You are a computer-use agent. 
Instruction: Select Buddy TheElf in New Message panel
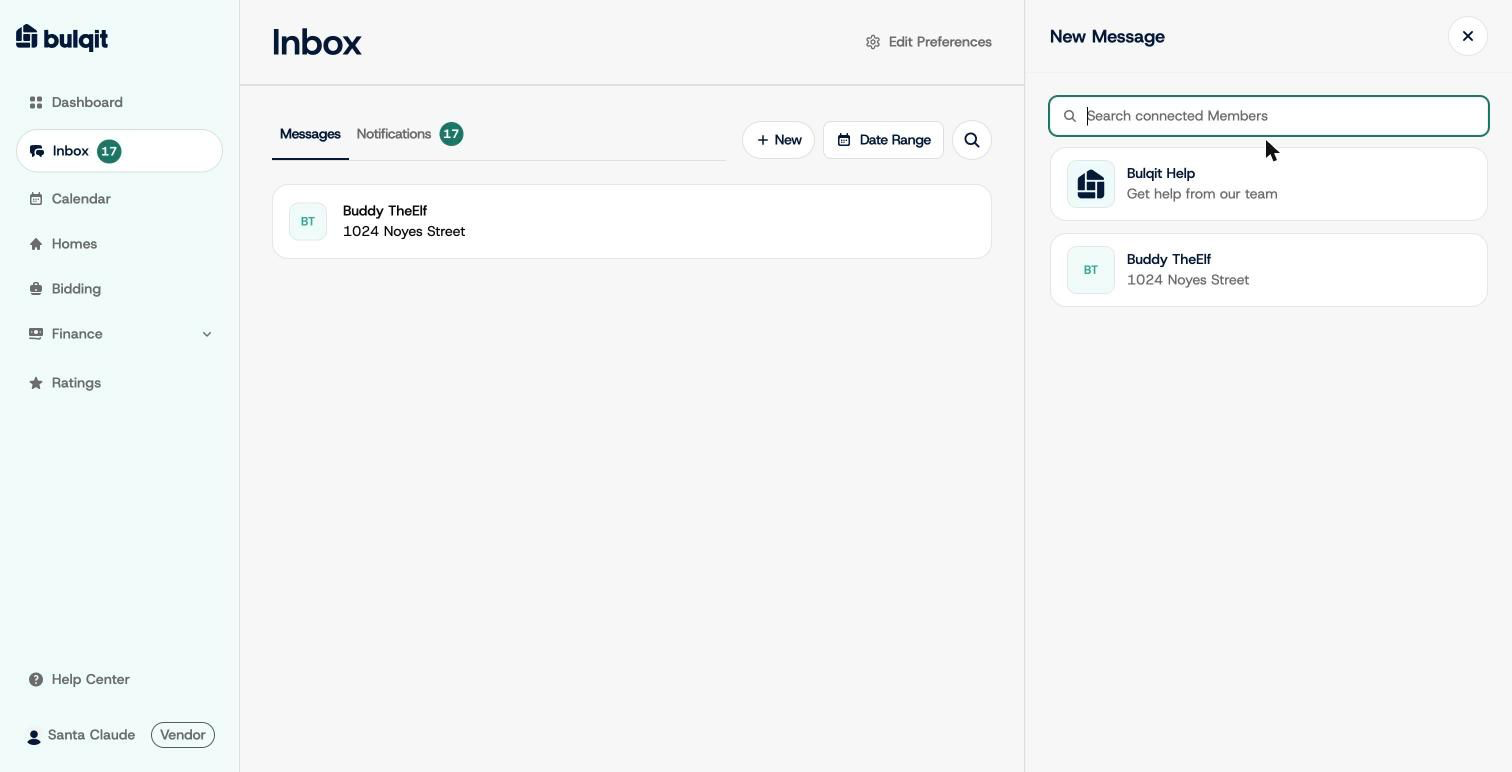(1269, 270)
